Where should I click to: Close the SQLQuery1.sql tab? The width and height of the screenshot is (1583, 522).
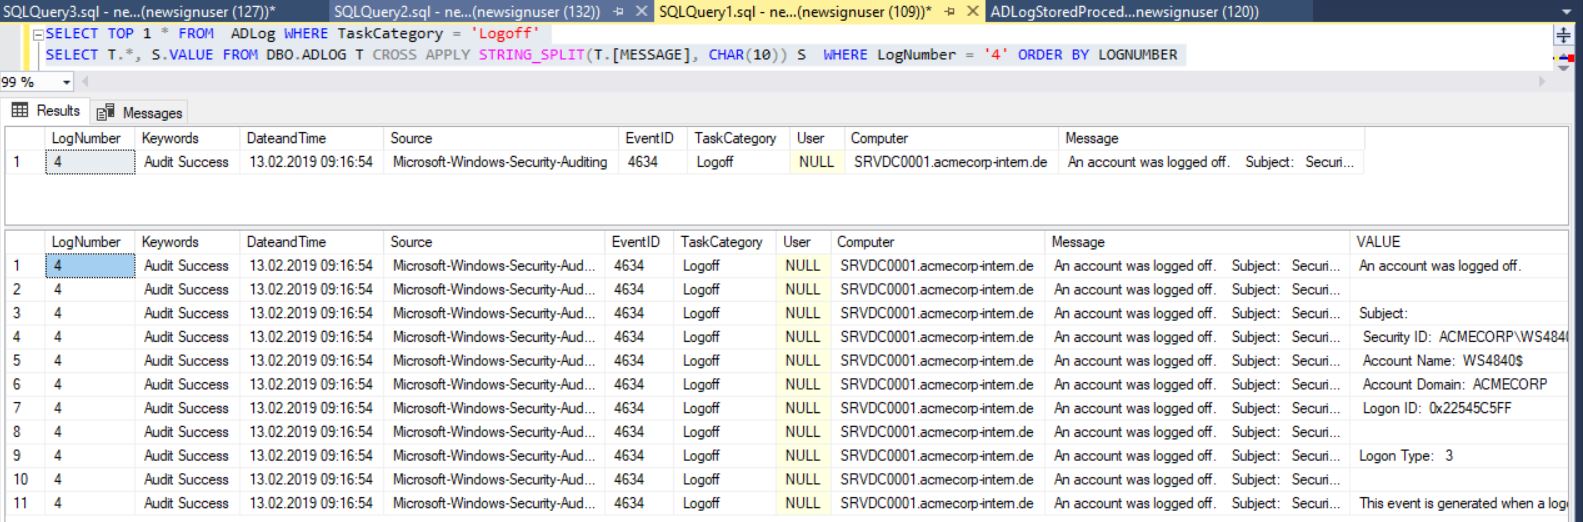[x=971, y=12]
